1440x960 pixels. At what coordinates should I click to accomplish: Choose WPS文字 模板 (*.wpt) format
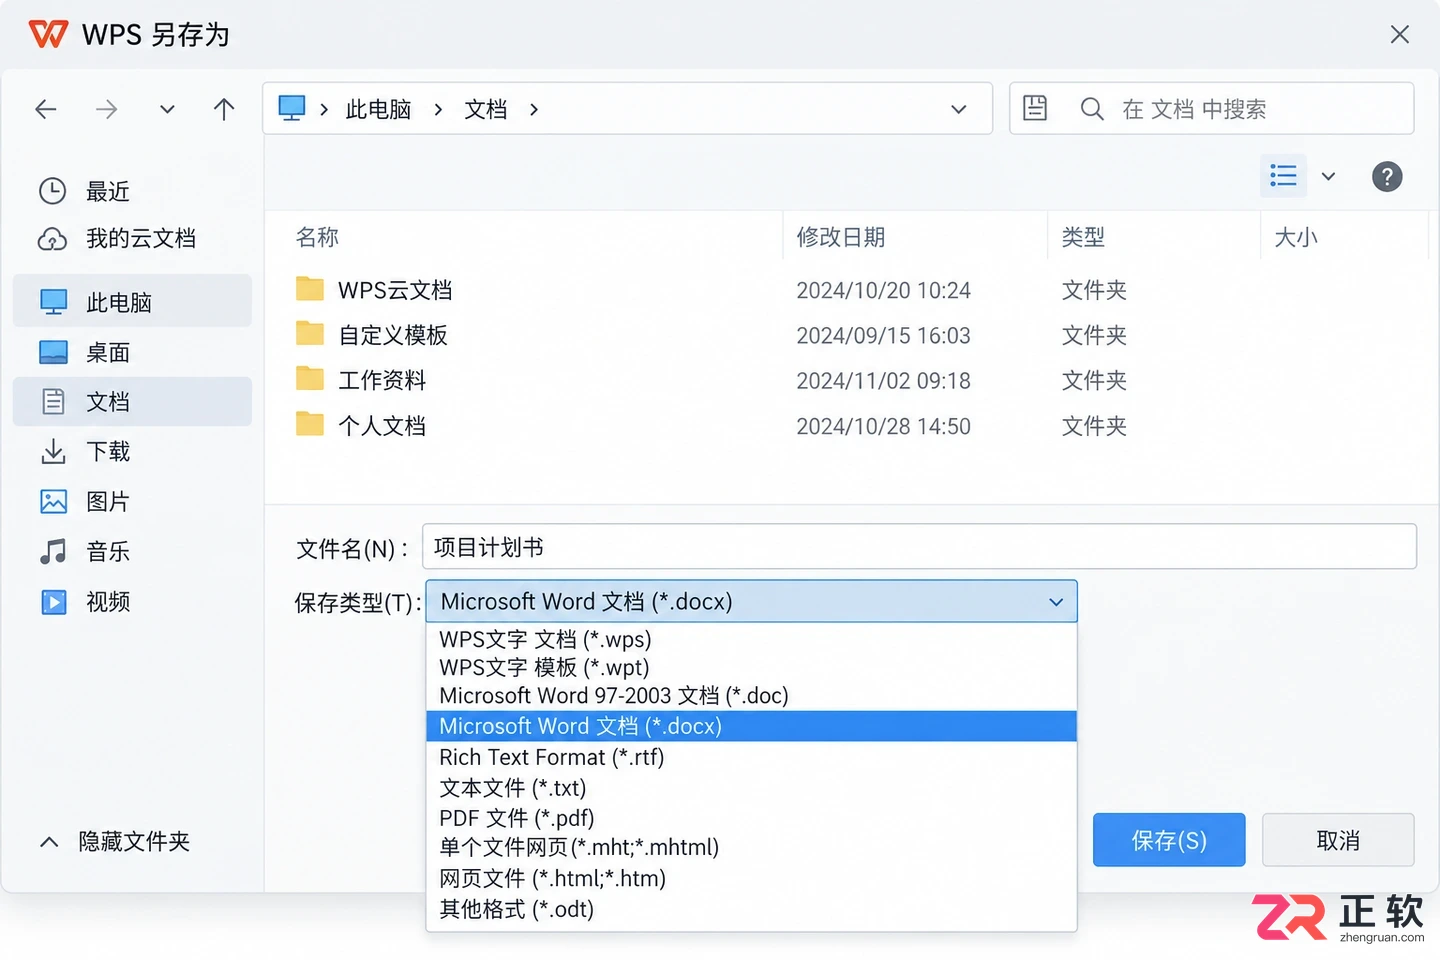pos(751,667)
